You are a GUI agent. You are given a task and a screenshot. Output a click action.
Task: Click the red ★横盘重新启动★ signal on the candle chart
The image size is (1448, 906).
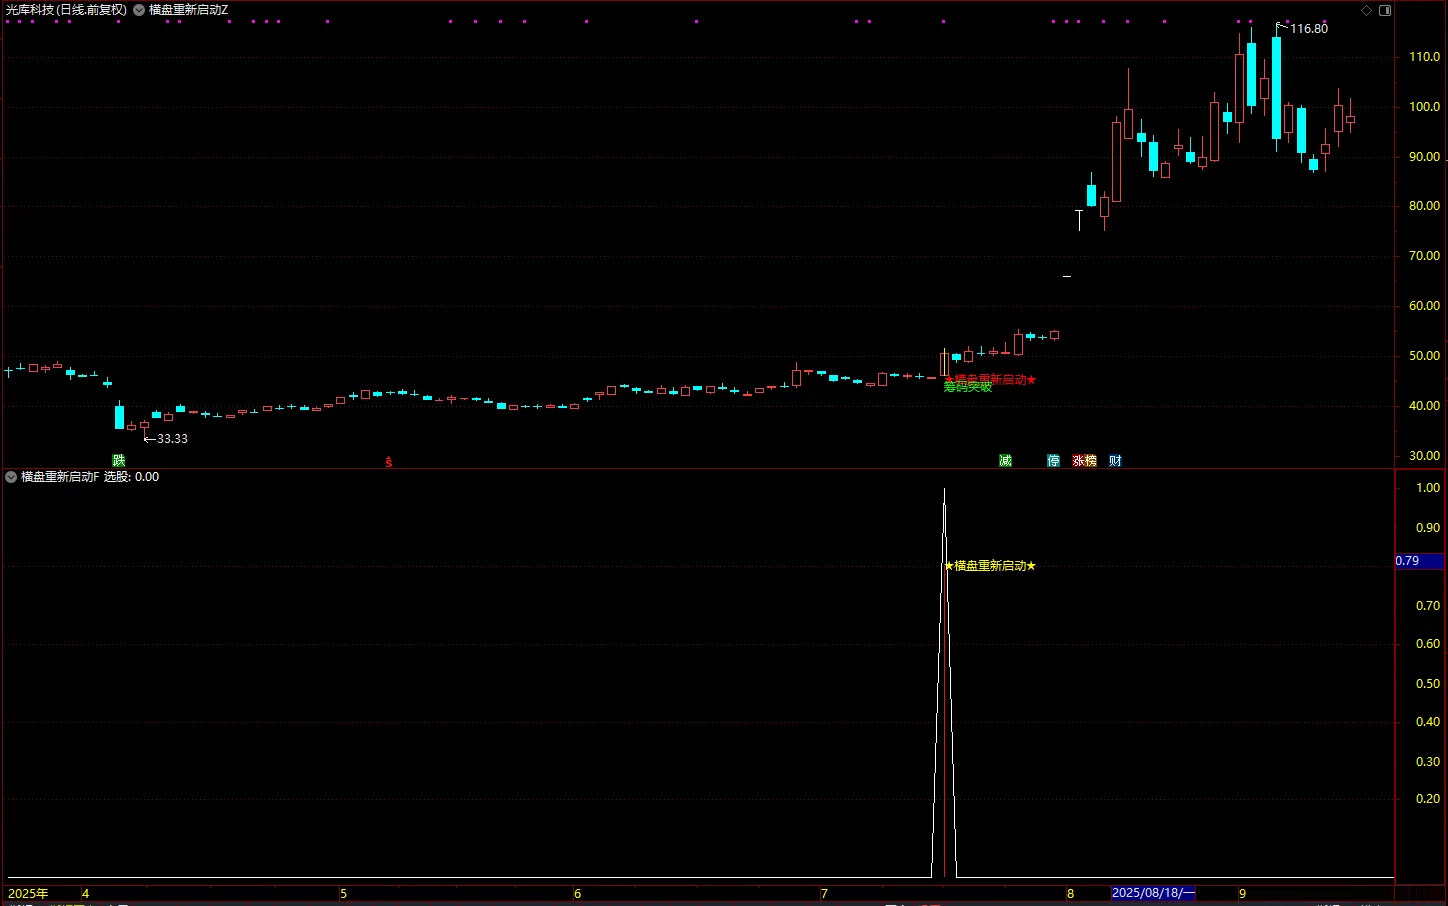click(990, 379)
